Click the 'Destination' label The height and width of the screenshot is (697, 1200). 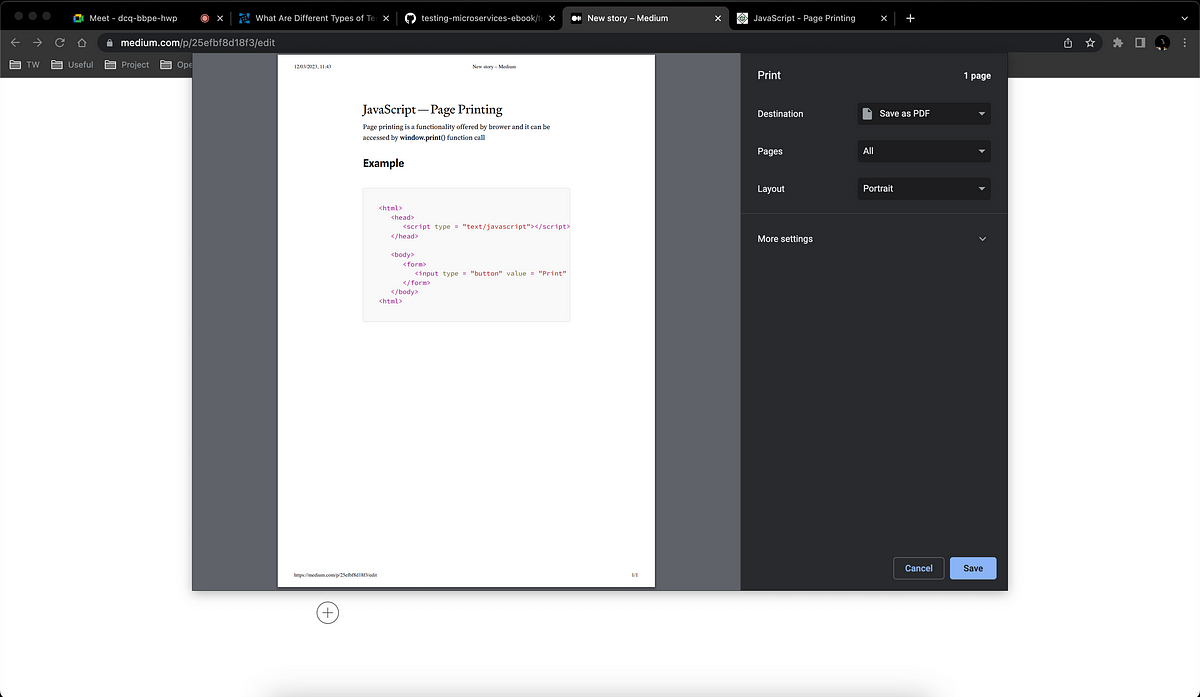780,114
